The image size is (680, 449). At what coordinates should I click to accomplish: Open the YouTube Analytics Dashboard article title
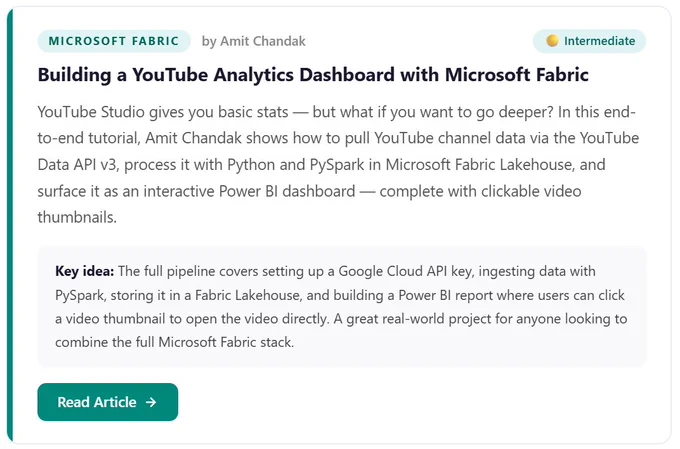click(x=313, y=75)
